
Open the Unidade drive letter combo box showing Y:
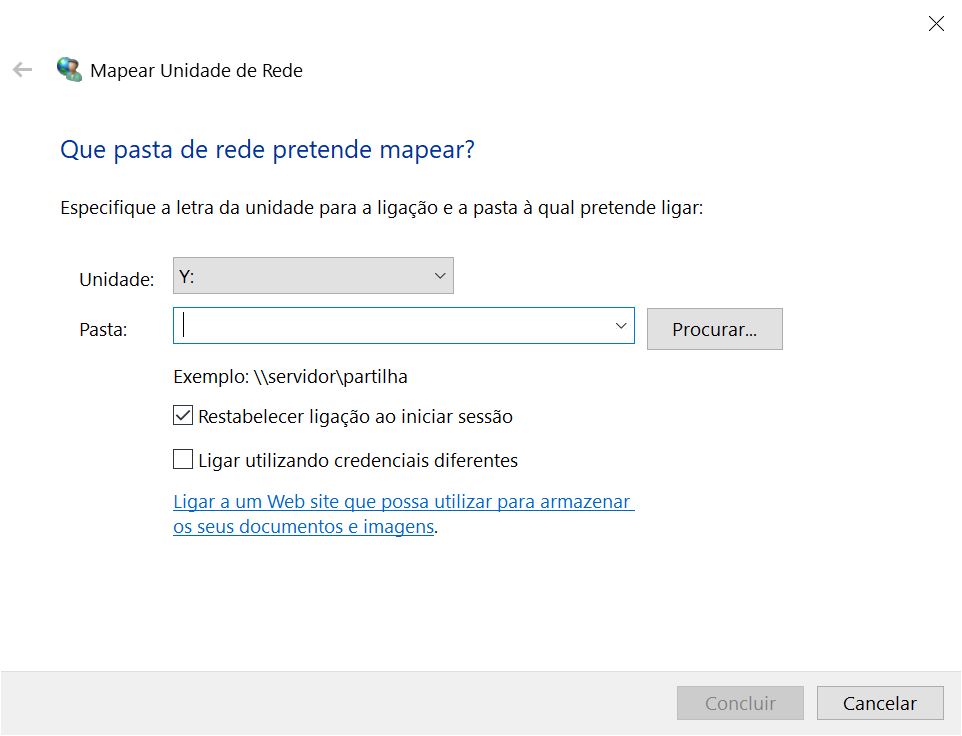313,276
